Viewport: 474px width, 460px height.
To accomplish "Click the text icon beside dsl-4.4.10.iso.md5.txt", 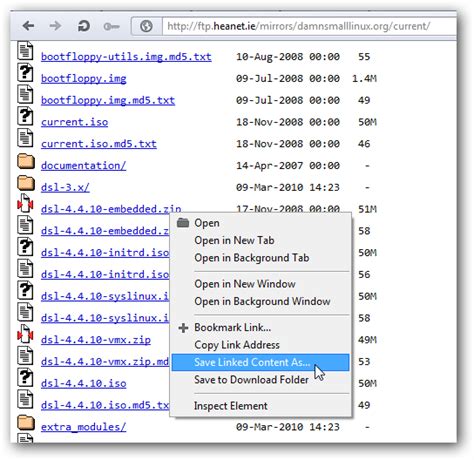I will pyautogui.click(x=25, y=399).
